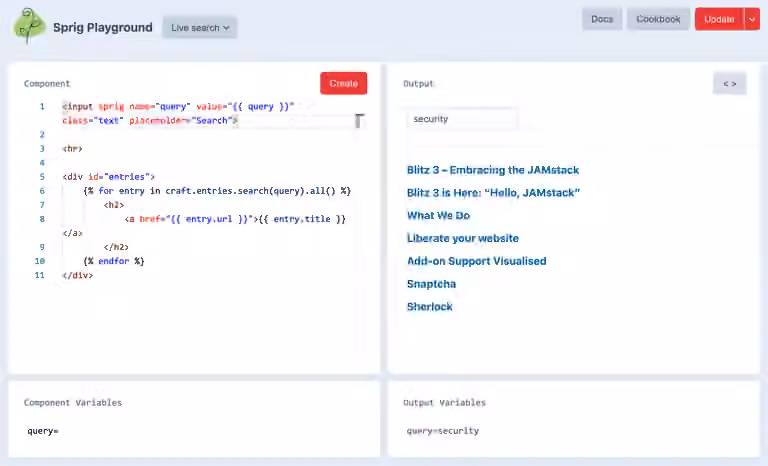Click the entry.url anchor code line
Viewport: 768px width, 466px height.
coord(235,219)
